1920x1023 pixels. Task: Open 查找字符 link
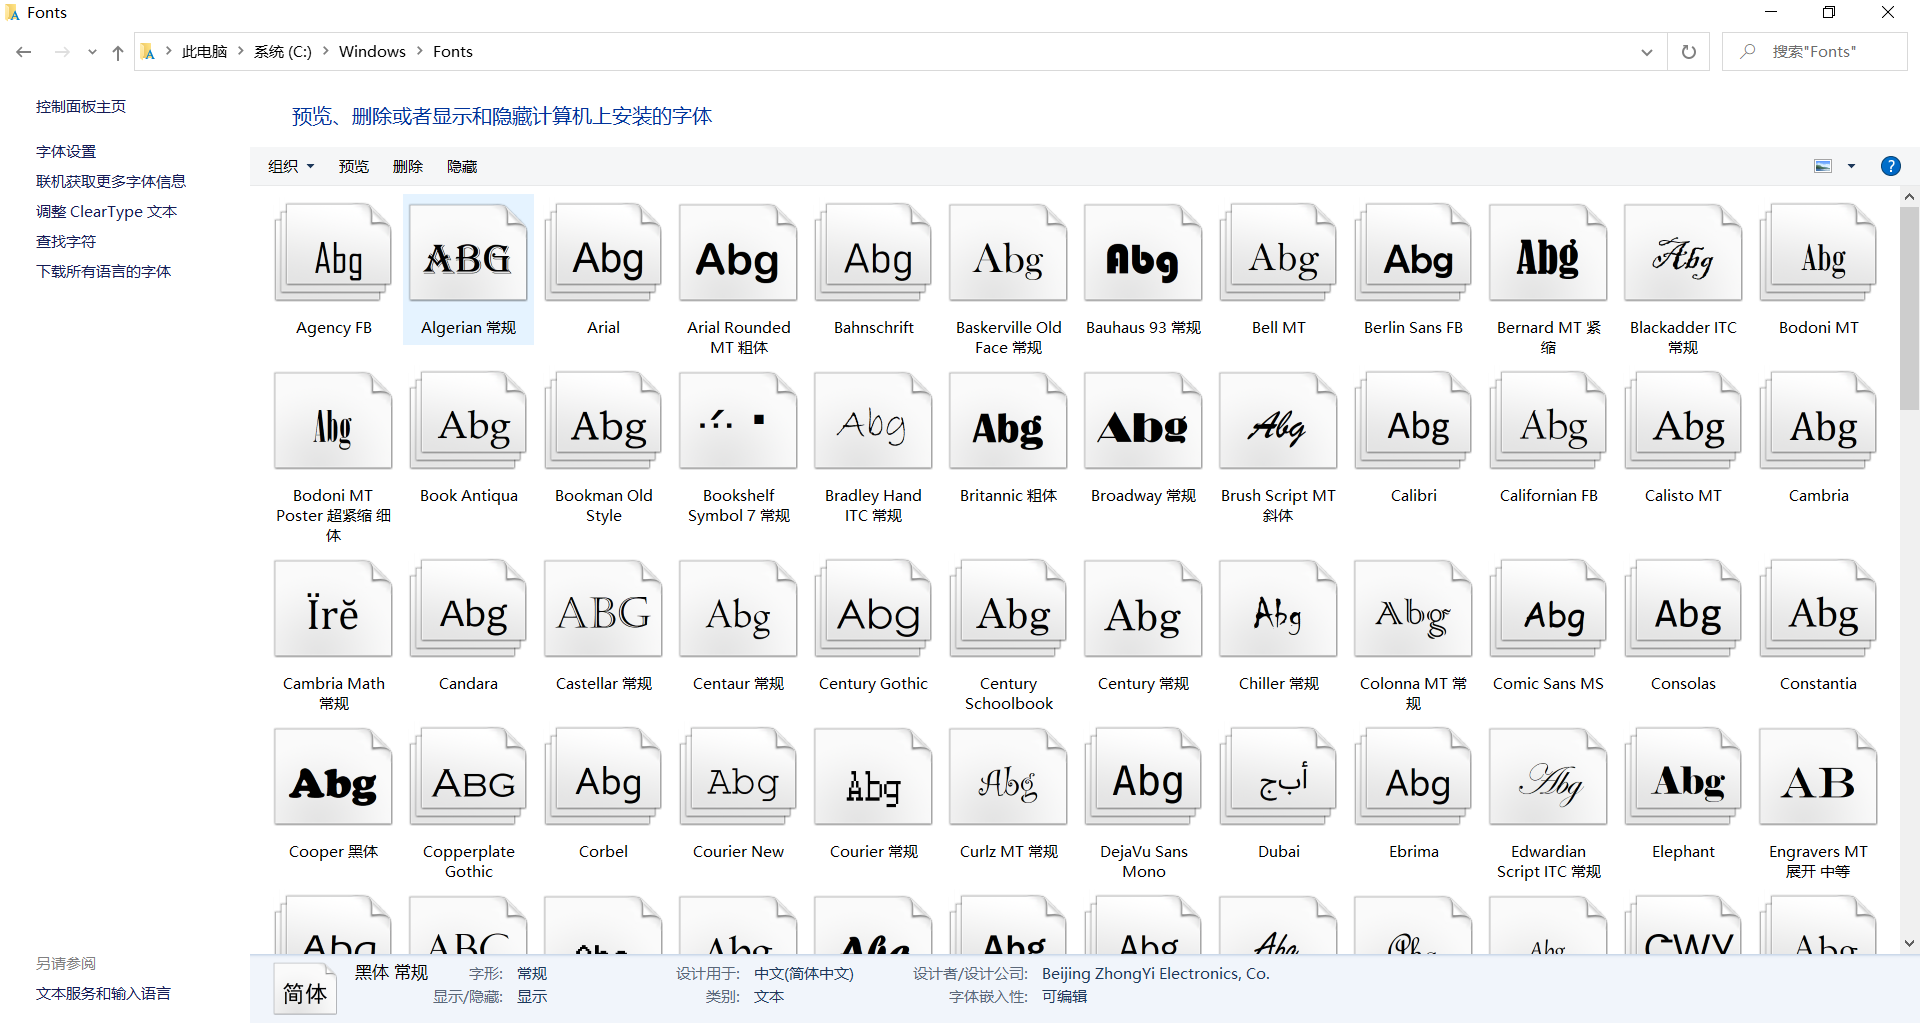pyautogui.click(x=66, y=241)
